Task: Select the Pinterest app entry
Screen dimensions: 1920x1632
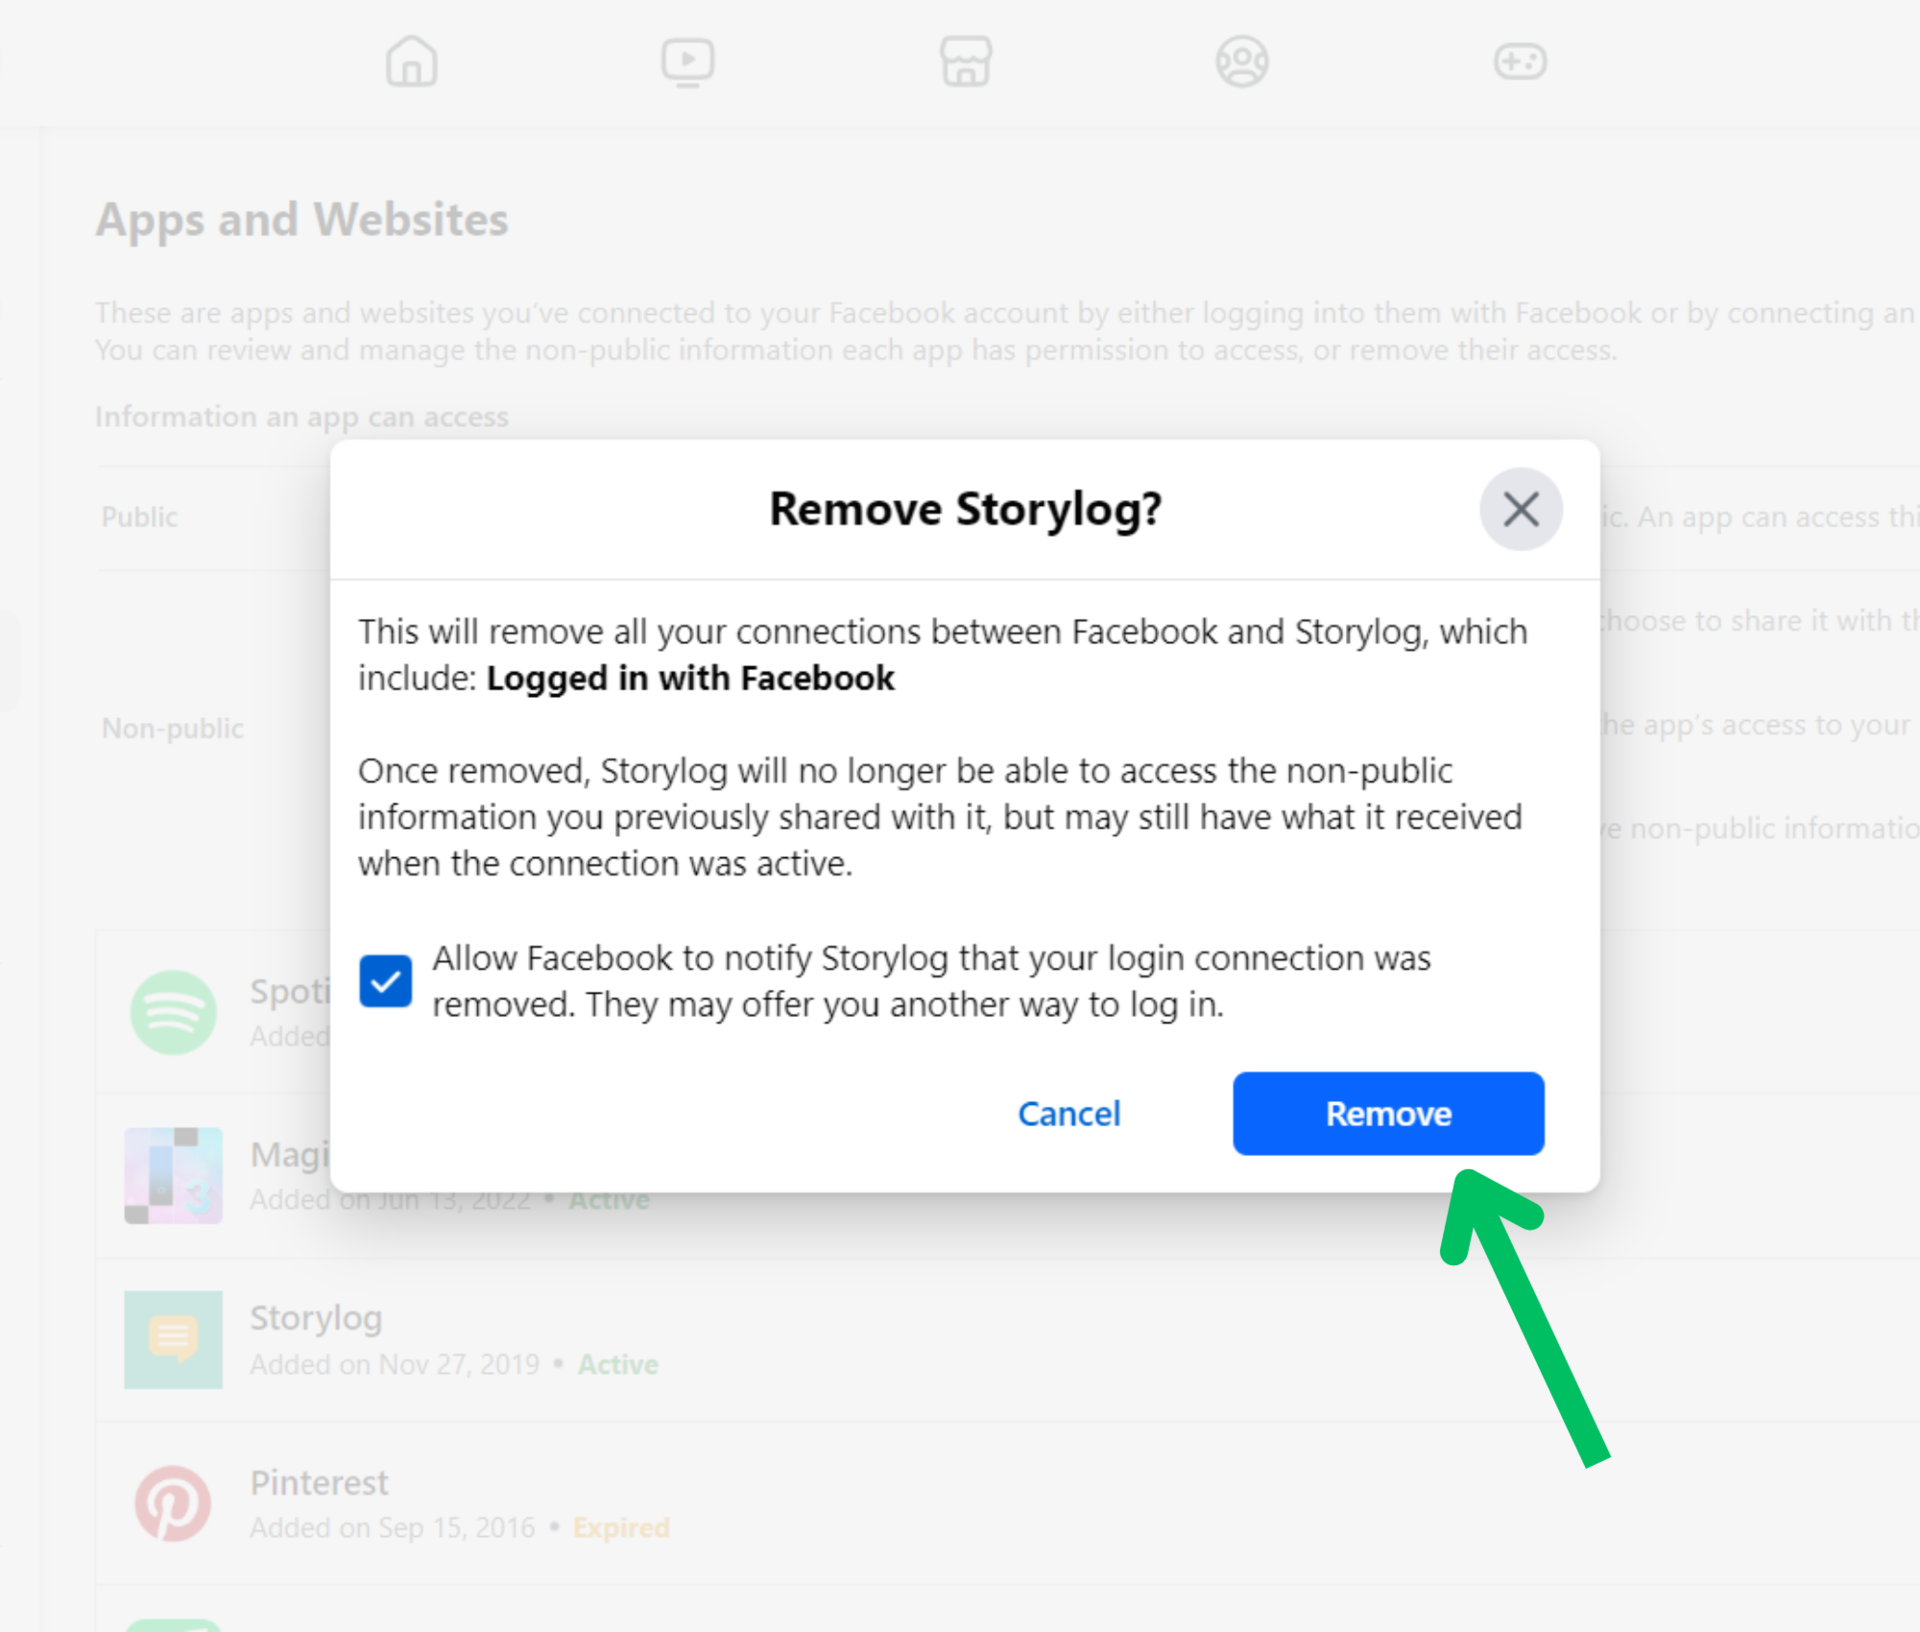Action: 319,1483
